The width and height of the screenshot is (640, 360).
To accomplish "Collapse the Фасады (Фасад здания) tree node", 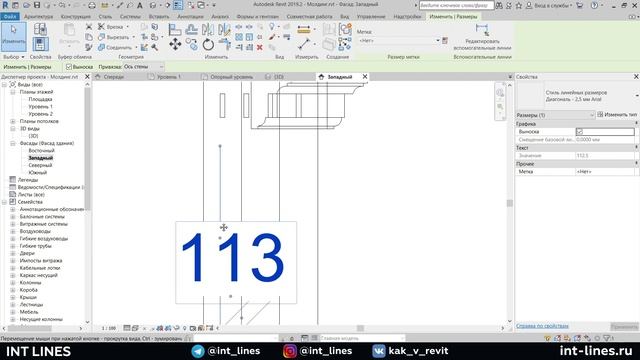I will (13, 143).
